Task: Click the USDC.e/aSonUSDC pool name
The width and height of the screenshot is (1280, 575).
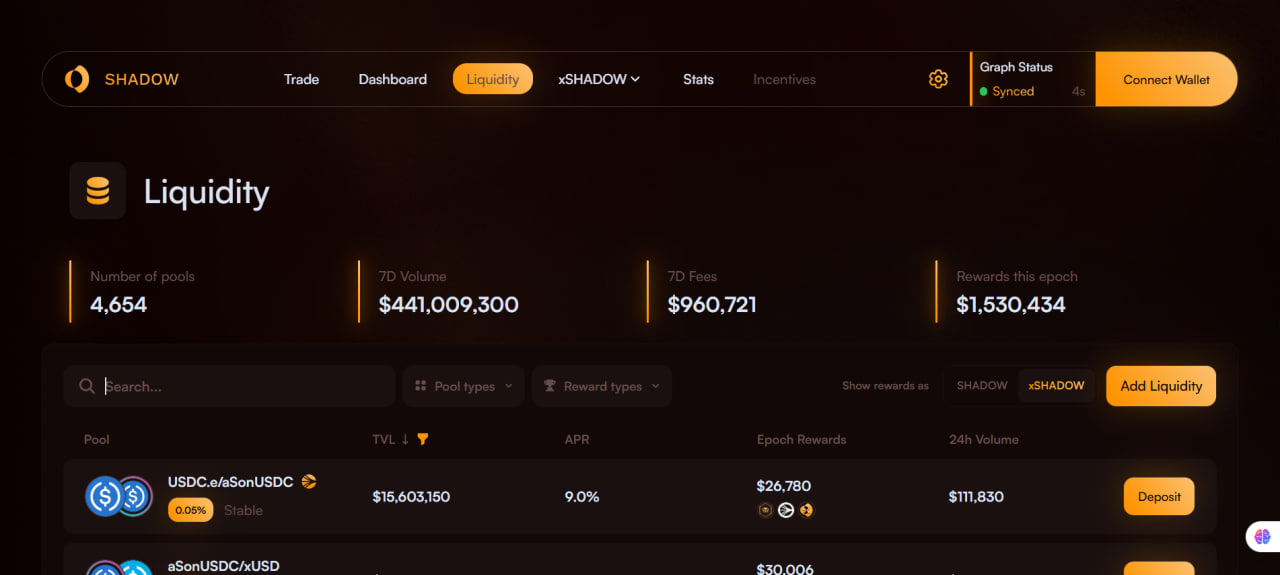Action: tap(230, 482)
